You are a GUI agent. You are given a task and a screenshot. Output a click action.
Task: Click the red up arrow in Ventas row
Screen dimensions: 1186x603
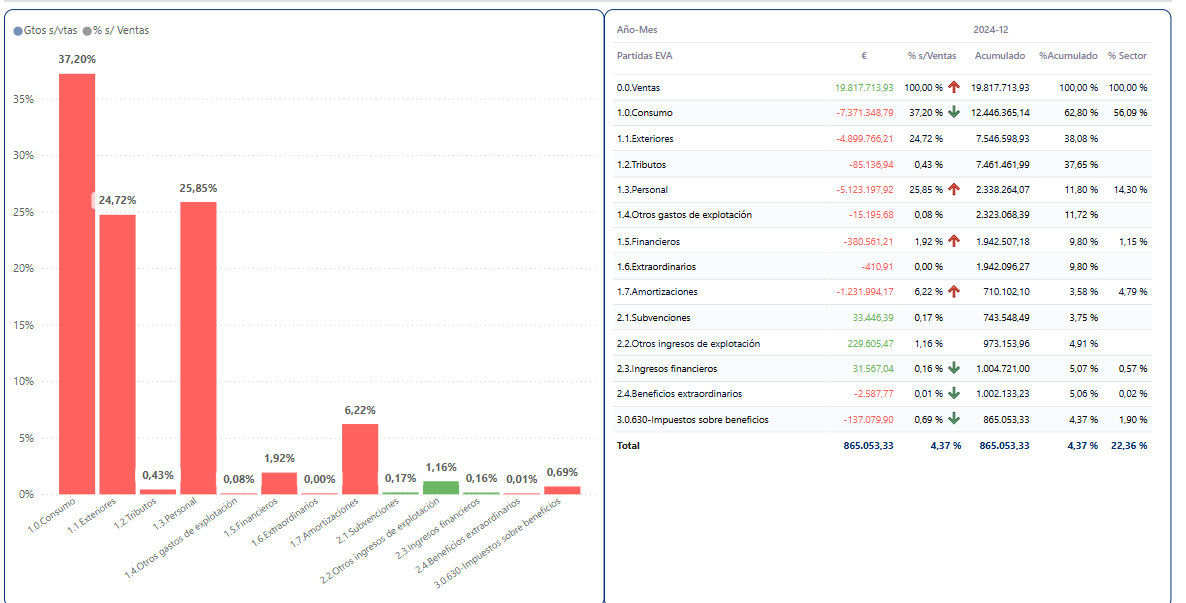(954, 87)
